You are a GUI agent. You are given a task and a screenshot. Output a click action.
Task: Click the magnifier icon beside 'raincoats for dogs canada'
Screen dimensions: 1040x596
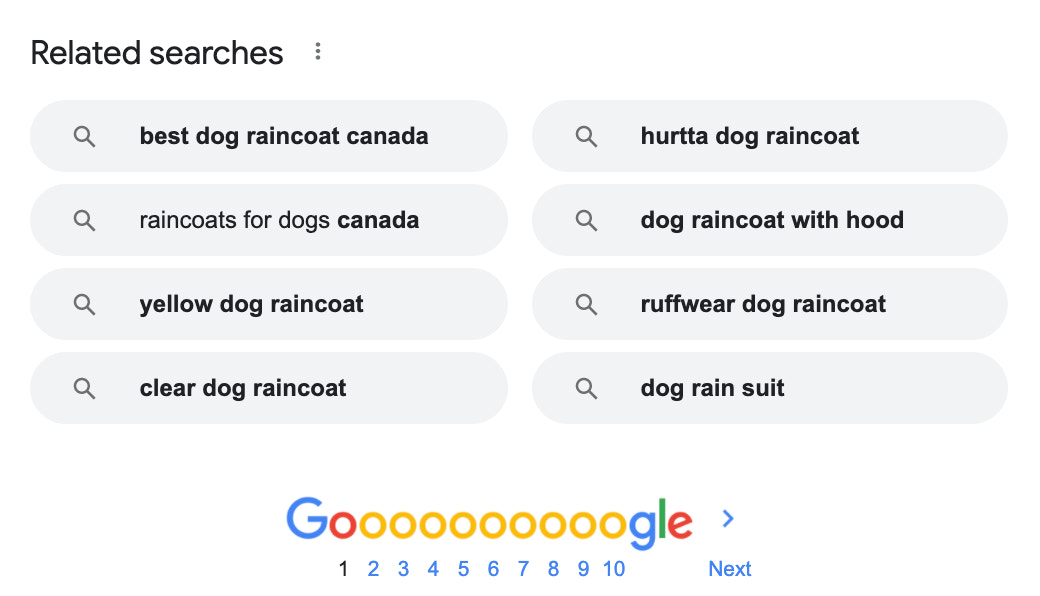(84, 220)
